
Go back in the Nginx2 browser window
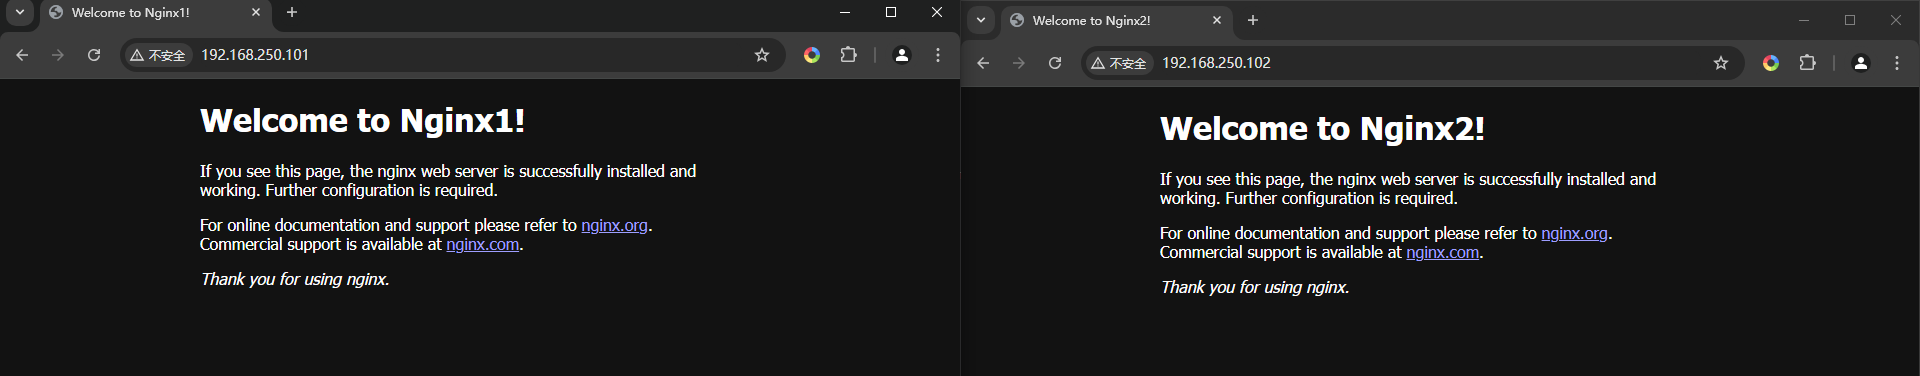983,63
